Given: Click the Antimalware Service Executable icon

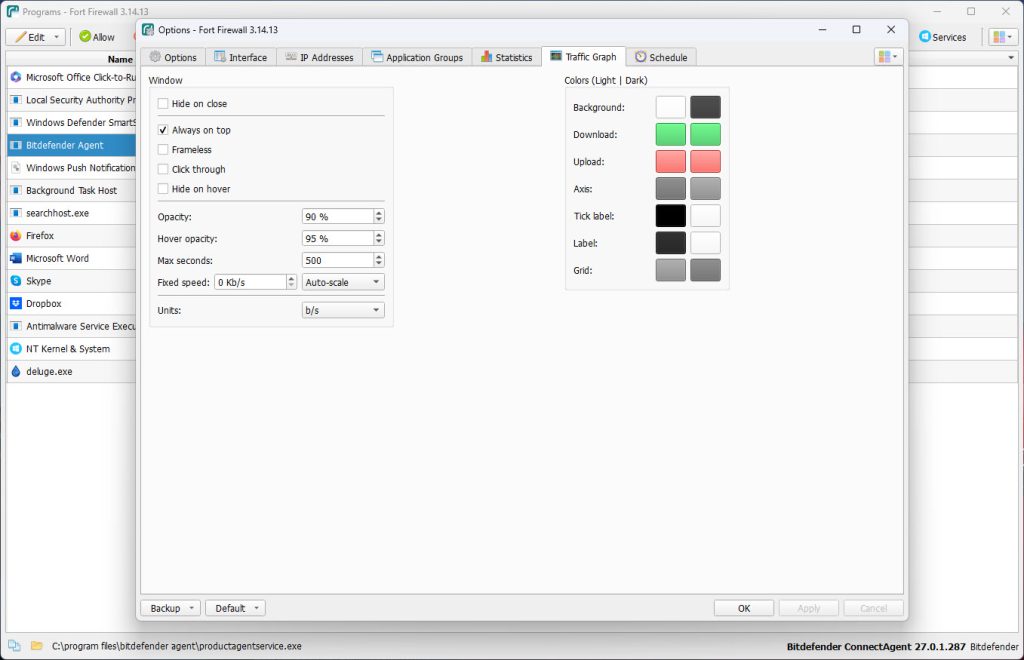Looking at the screenshot, I should pyautogui.click(x=16, y=326).
